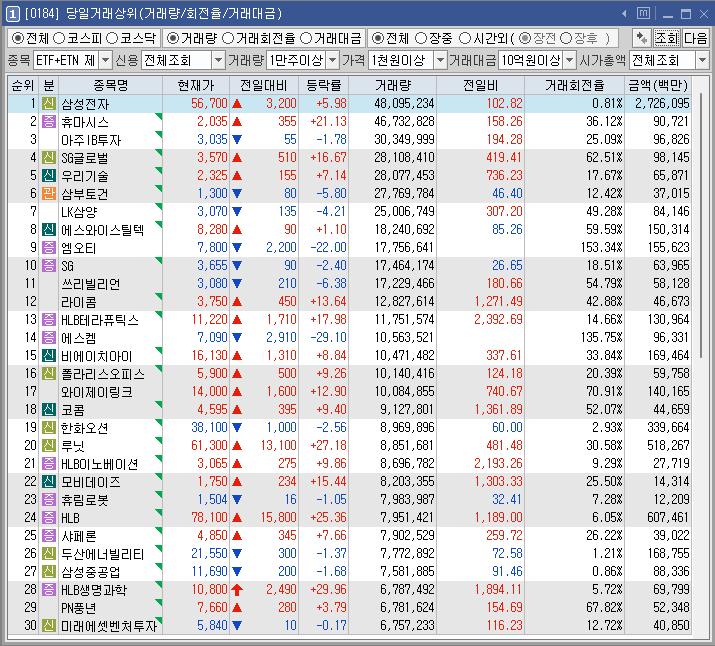
Task: Choose the 거래회전율 ranking radio button
Action: click(x=228, y=38)
